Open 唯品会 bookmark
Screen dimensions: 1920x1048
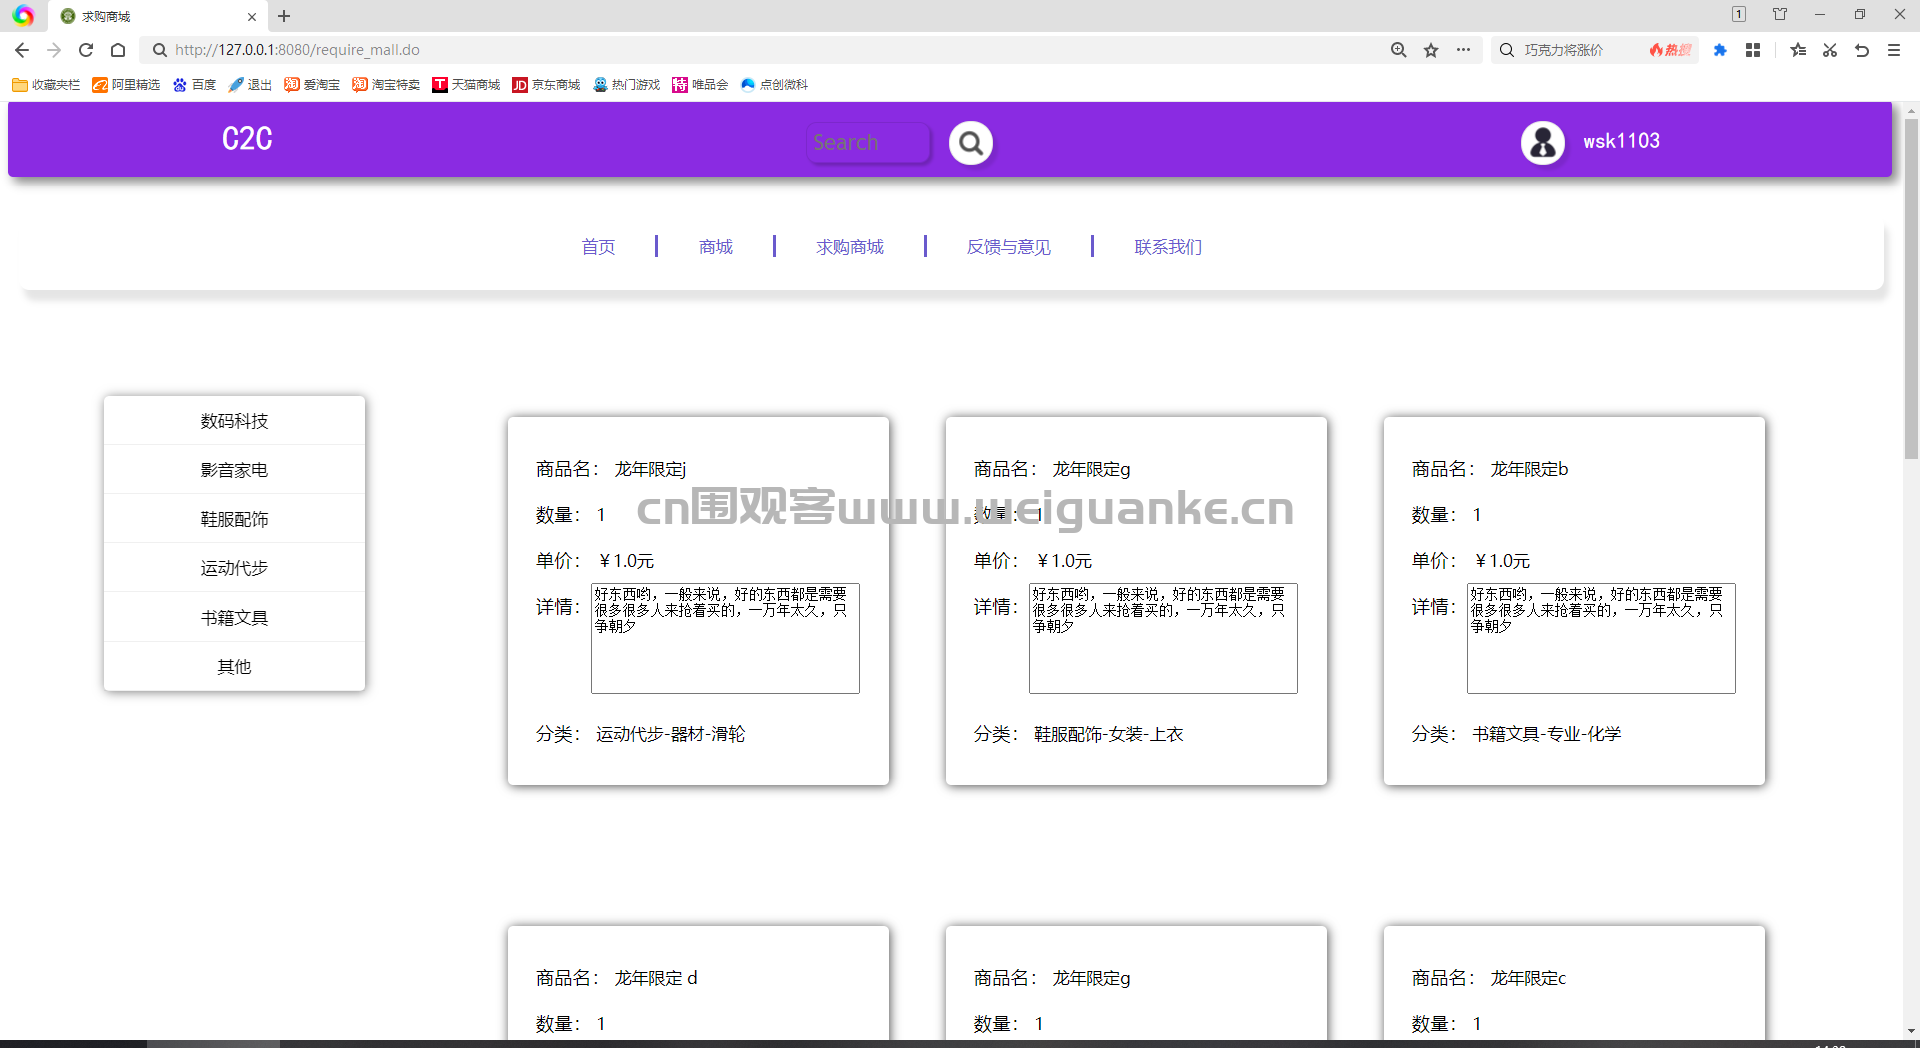(x=700, y=85)
